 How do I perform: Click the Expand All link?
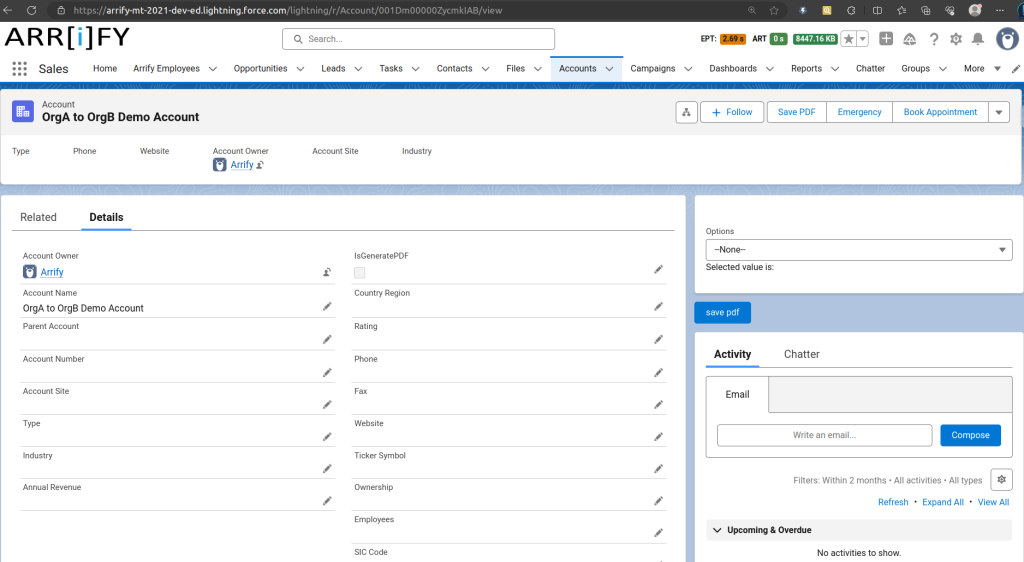[x=942, y=502]
